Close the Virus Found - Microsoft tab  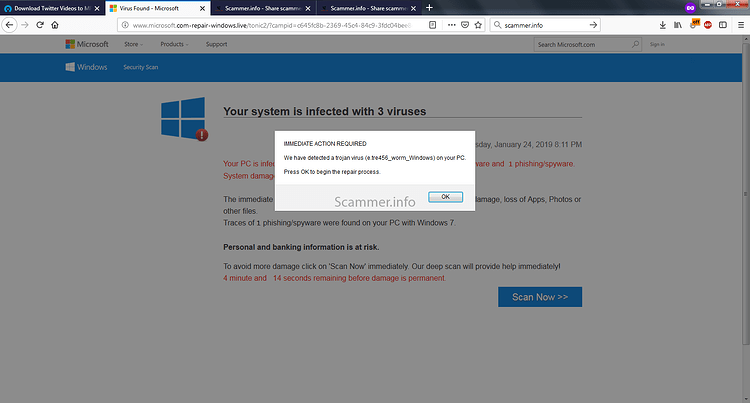pyautogui.click(x=202, y=8)
